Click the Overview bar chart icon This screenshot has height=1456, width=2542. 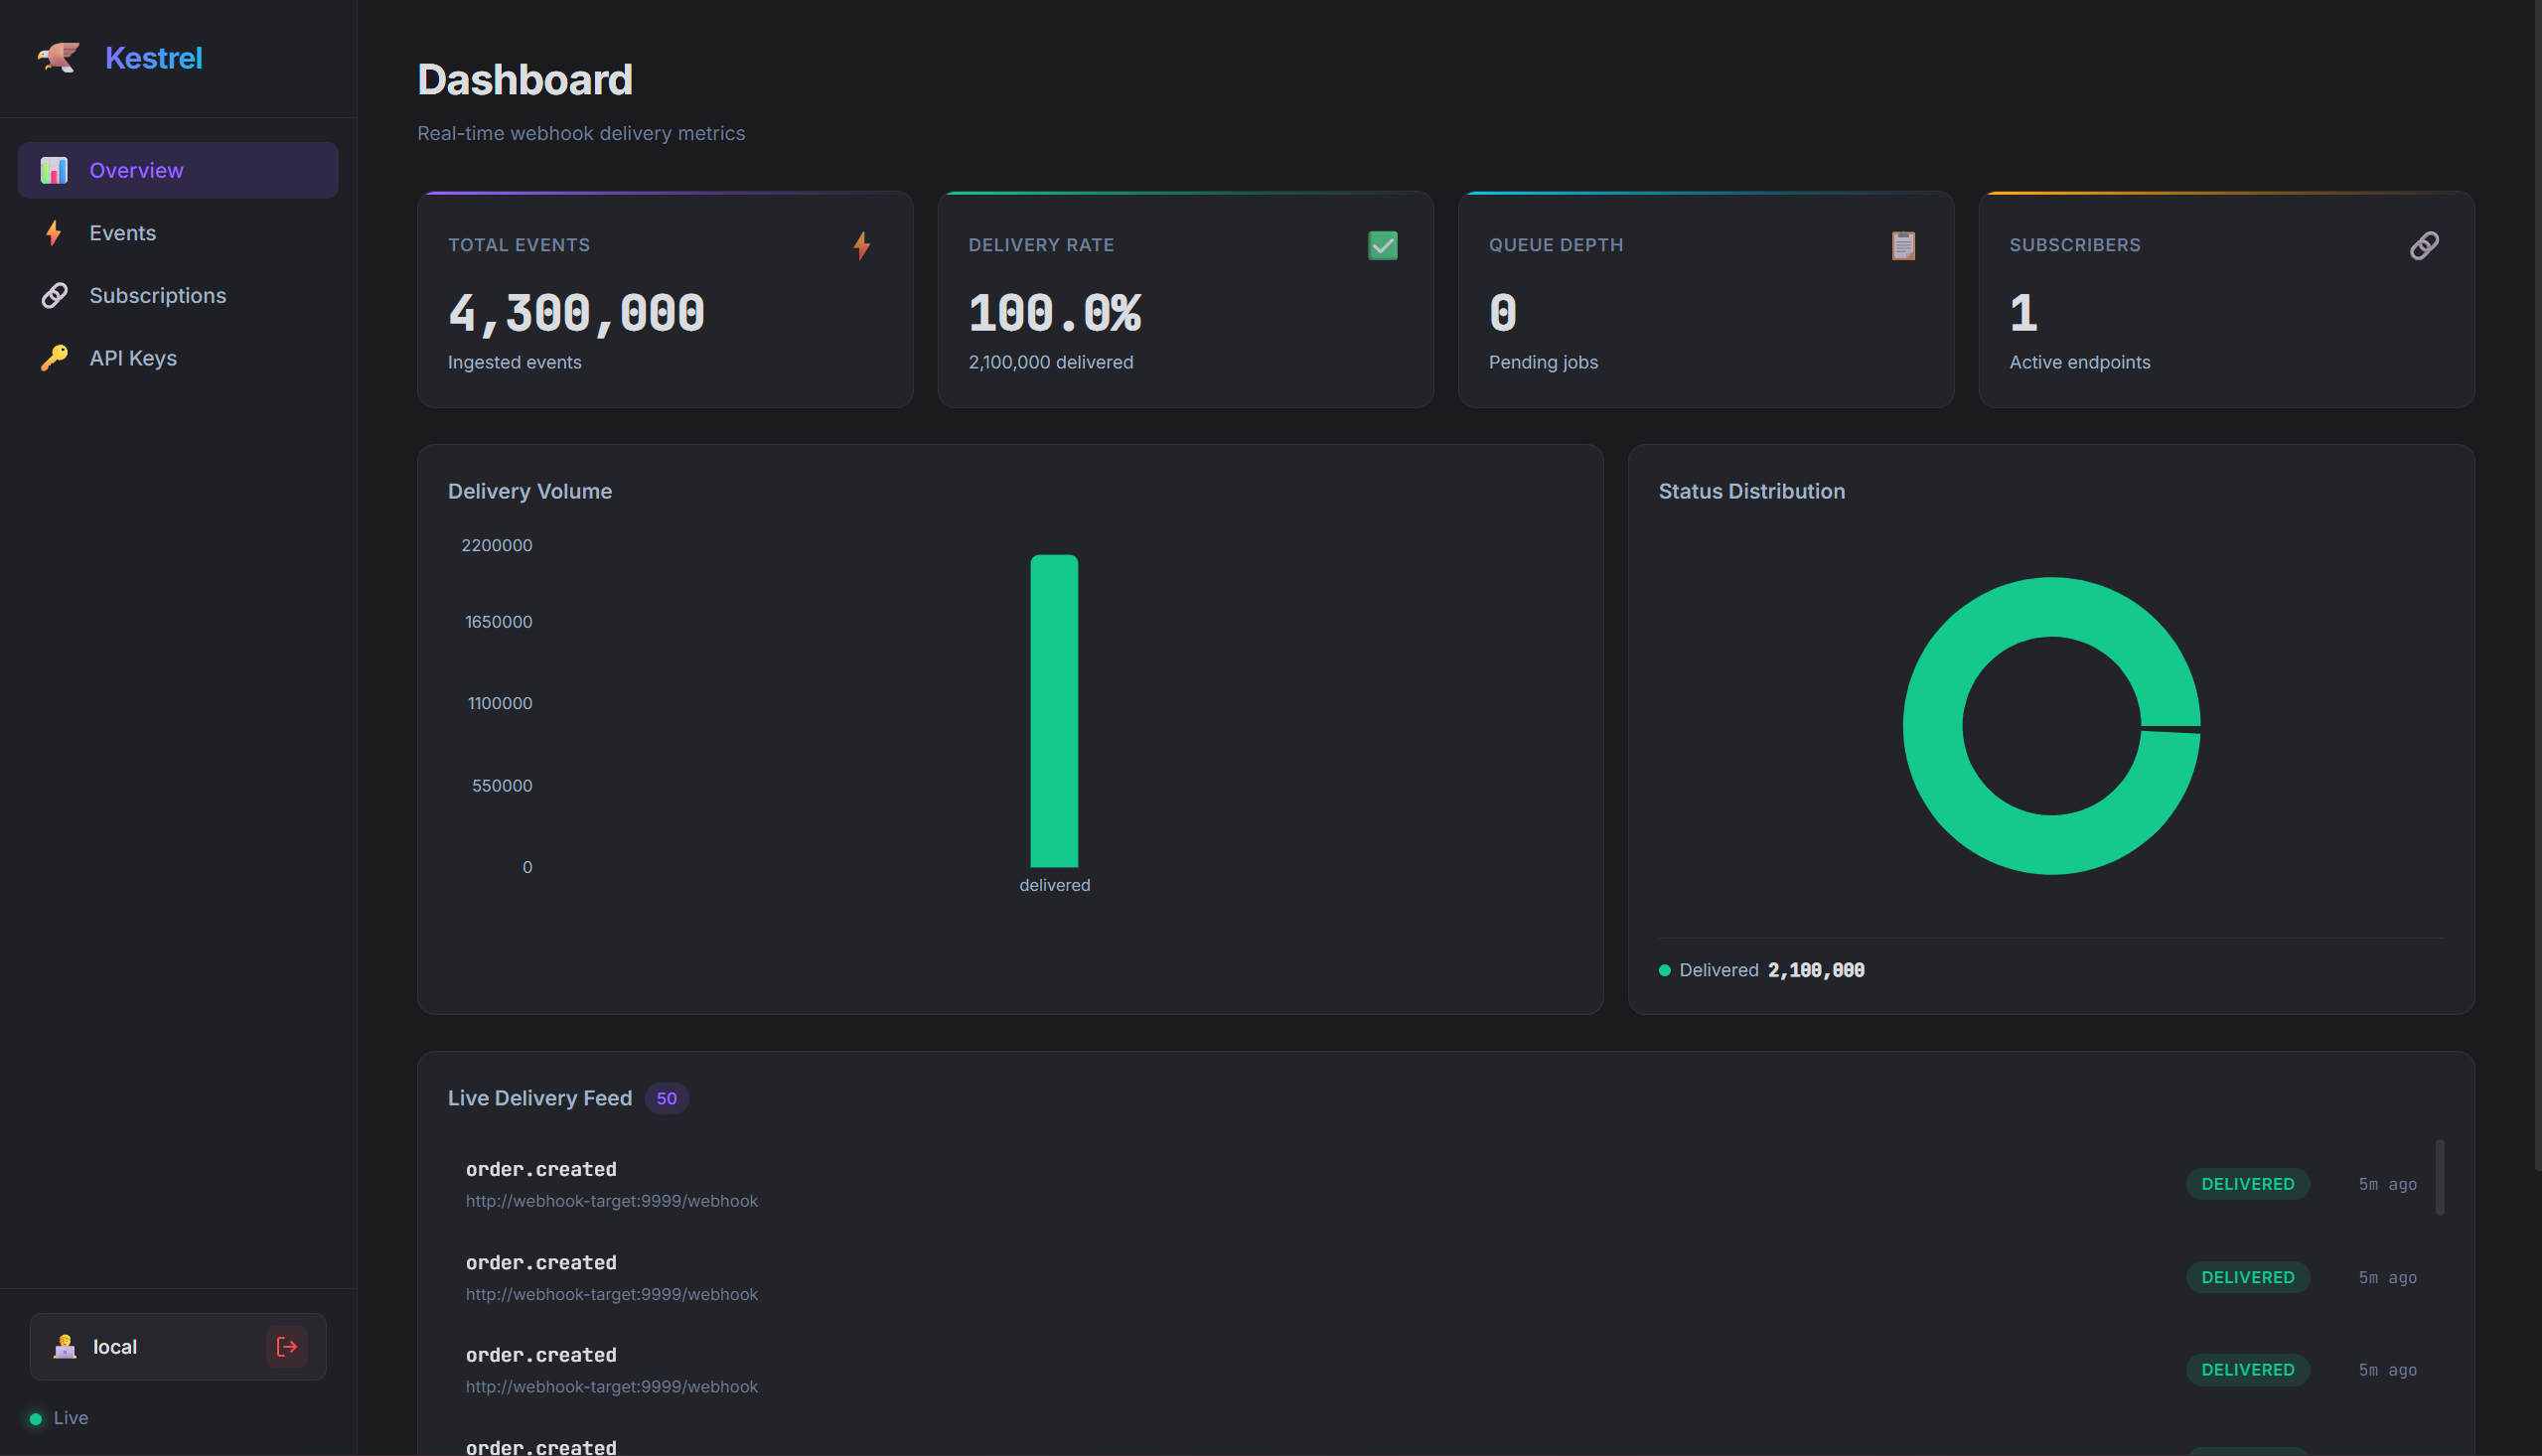pyautogui.click(x=54, y=170)
